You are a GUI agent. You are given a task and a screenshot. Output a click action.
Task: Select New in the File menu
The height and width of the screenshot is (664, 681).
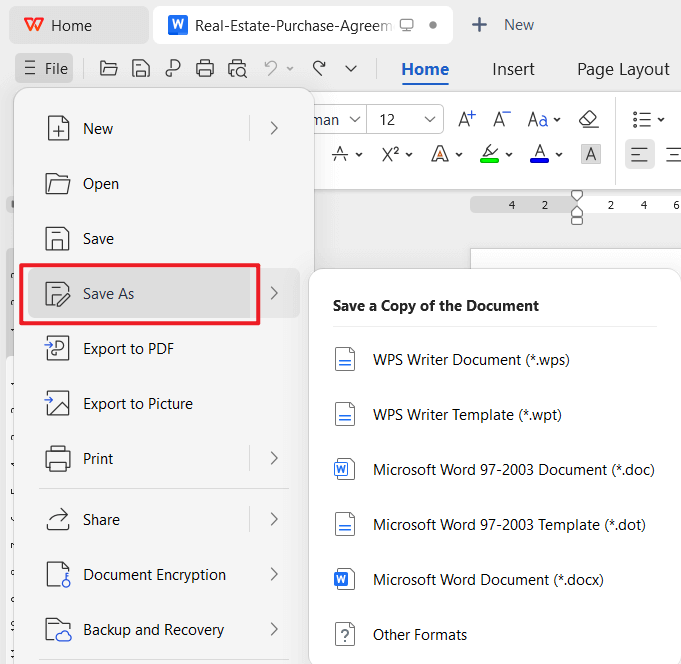coord(139,129)
